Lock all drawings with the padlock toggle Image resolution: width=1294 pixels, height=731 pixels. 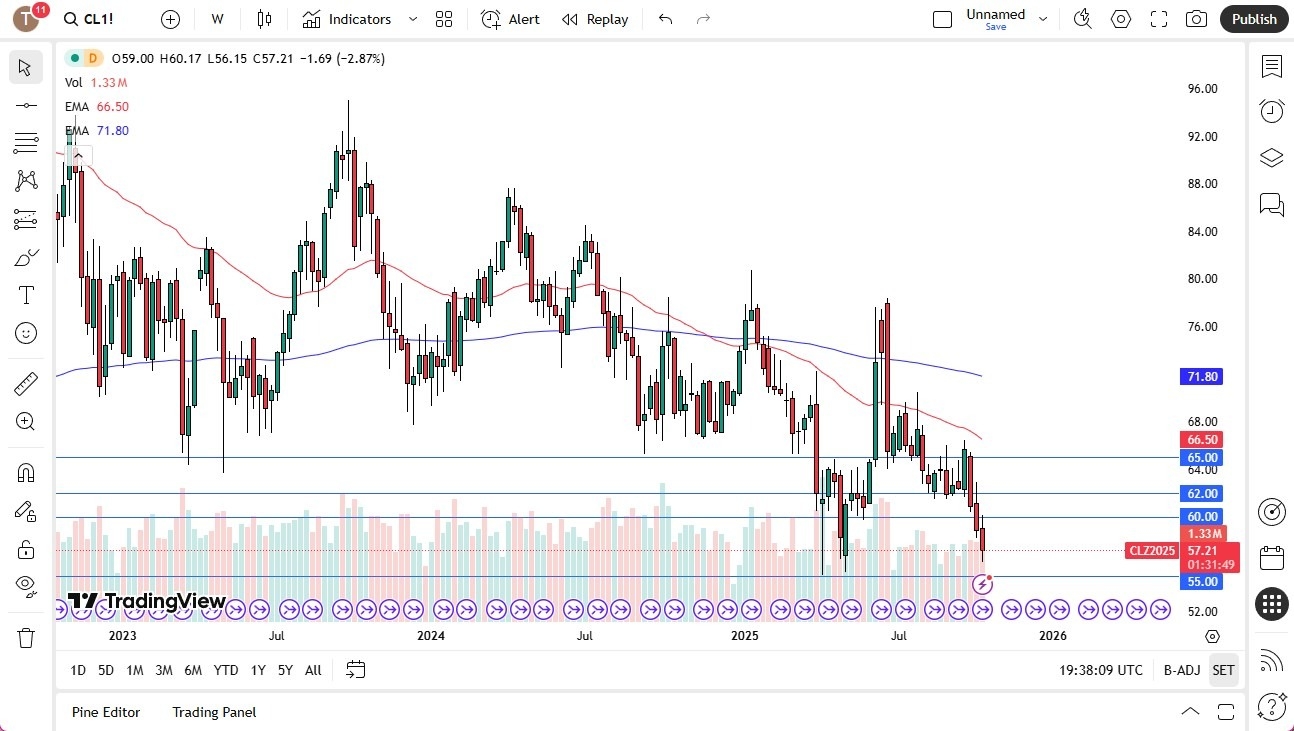pyautogui.click(x=25, y=549)
